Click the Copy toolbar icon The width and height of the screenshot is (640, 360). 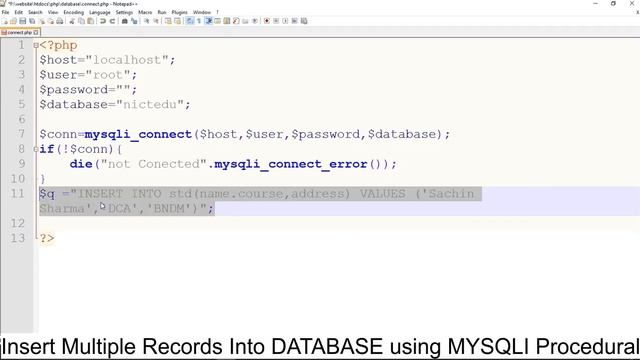point(81,21)
